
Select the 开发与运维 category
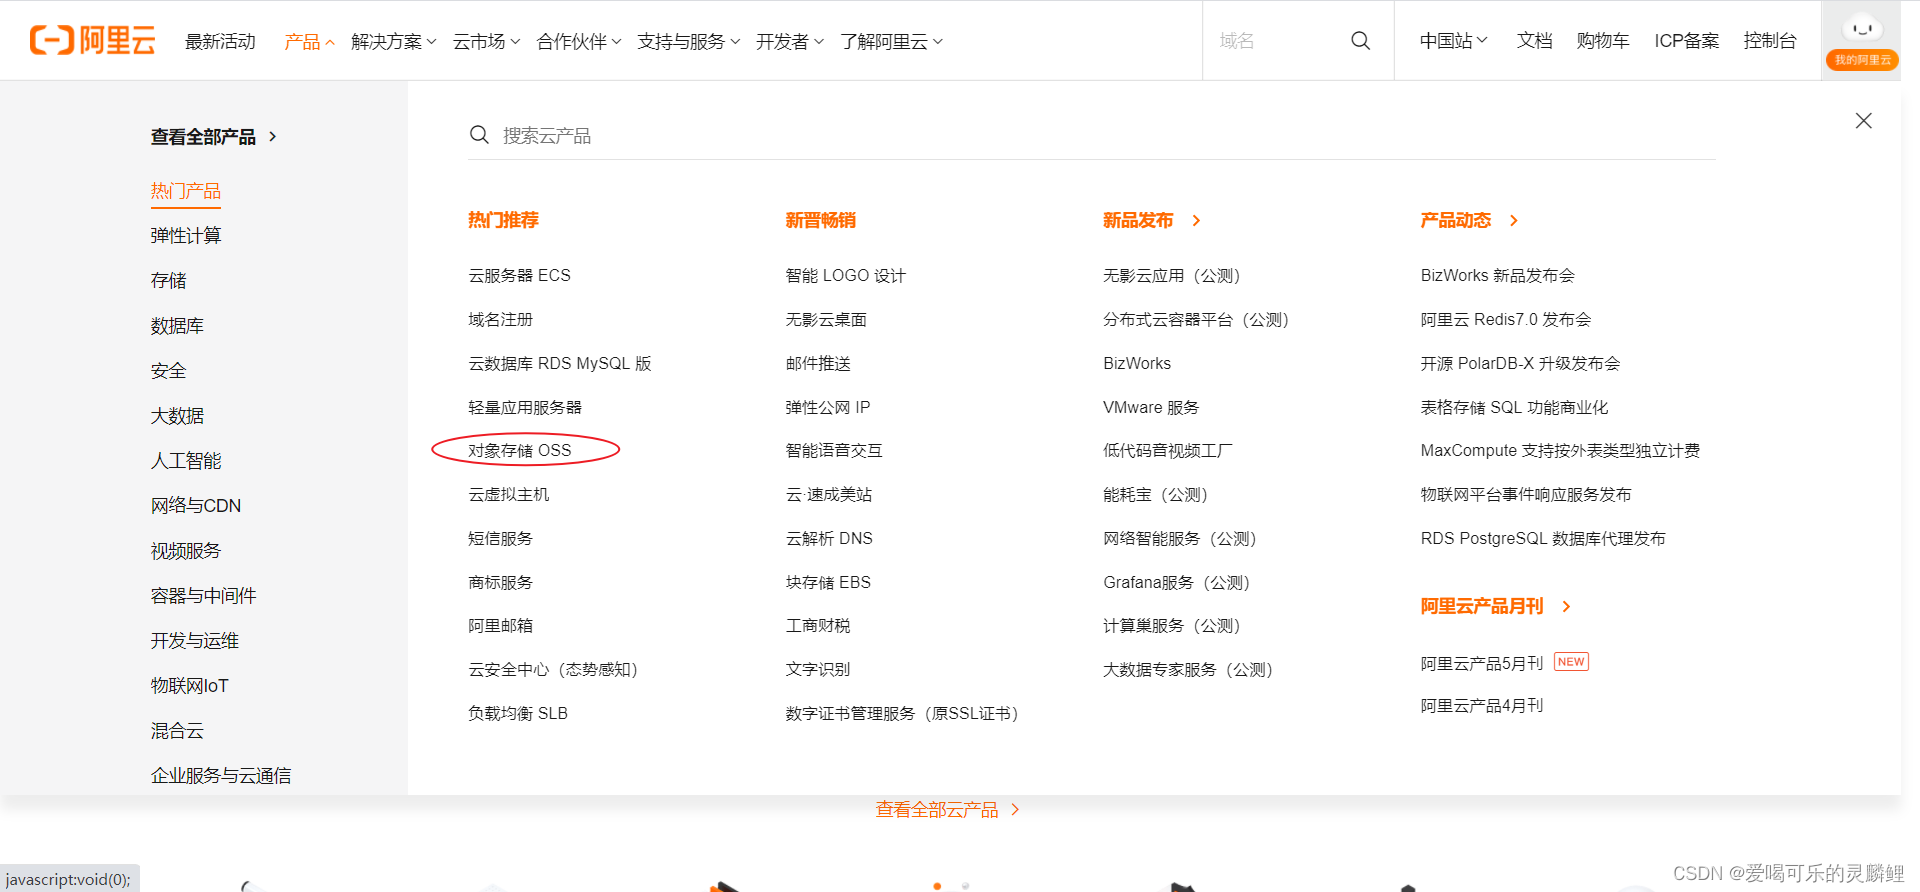[195, 641]
